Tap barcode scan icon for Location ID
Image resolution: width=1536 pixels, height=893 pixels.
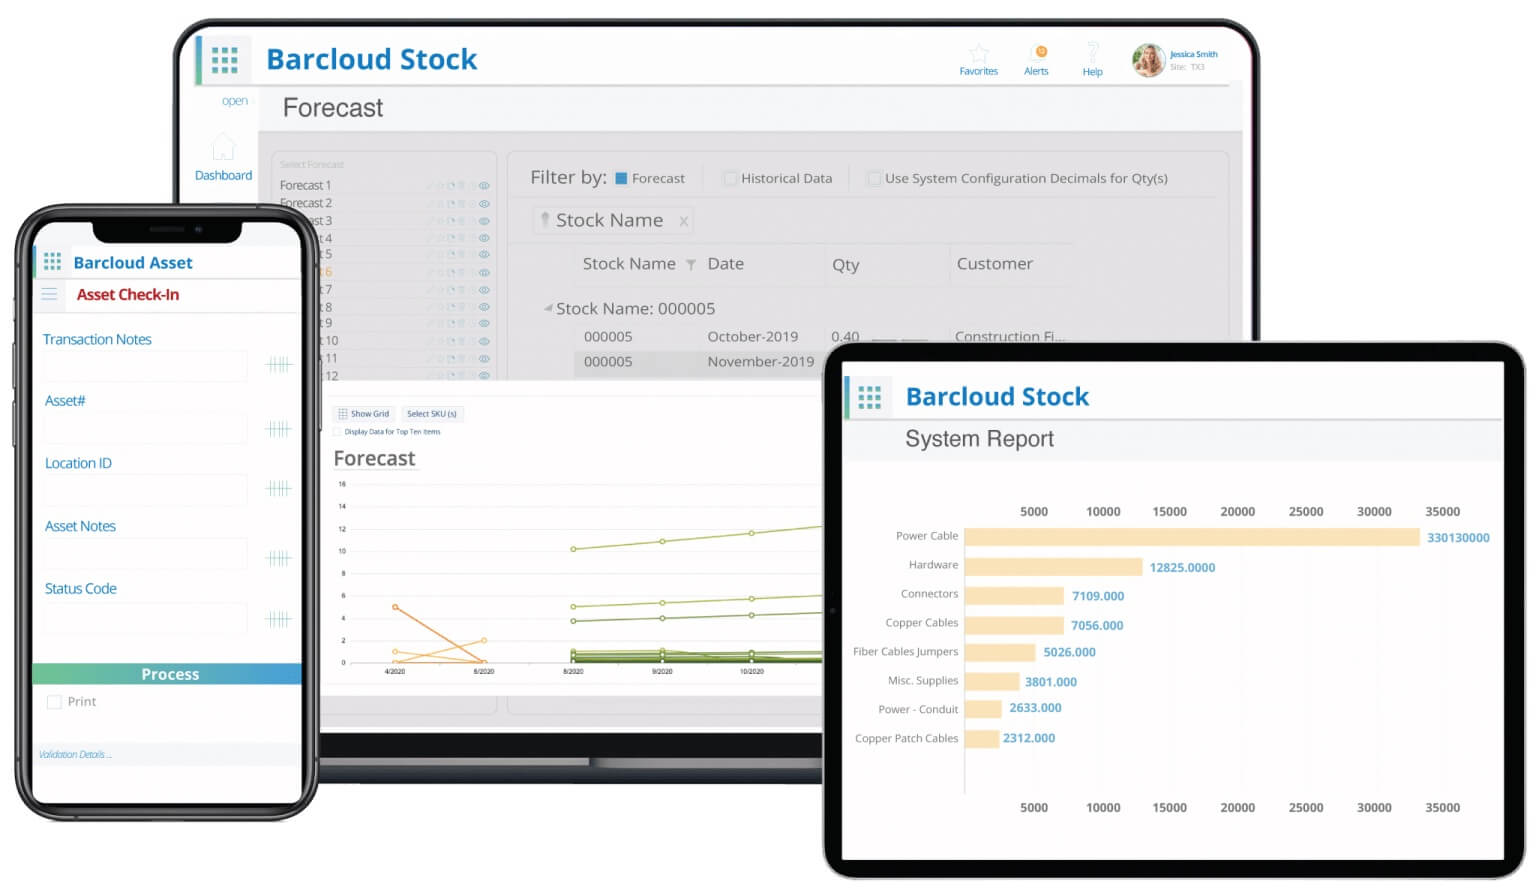click(x=278, y=488)
